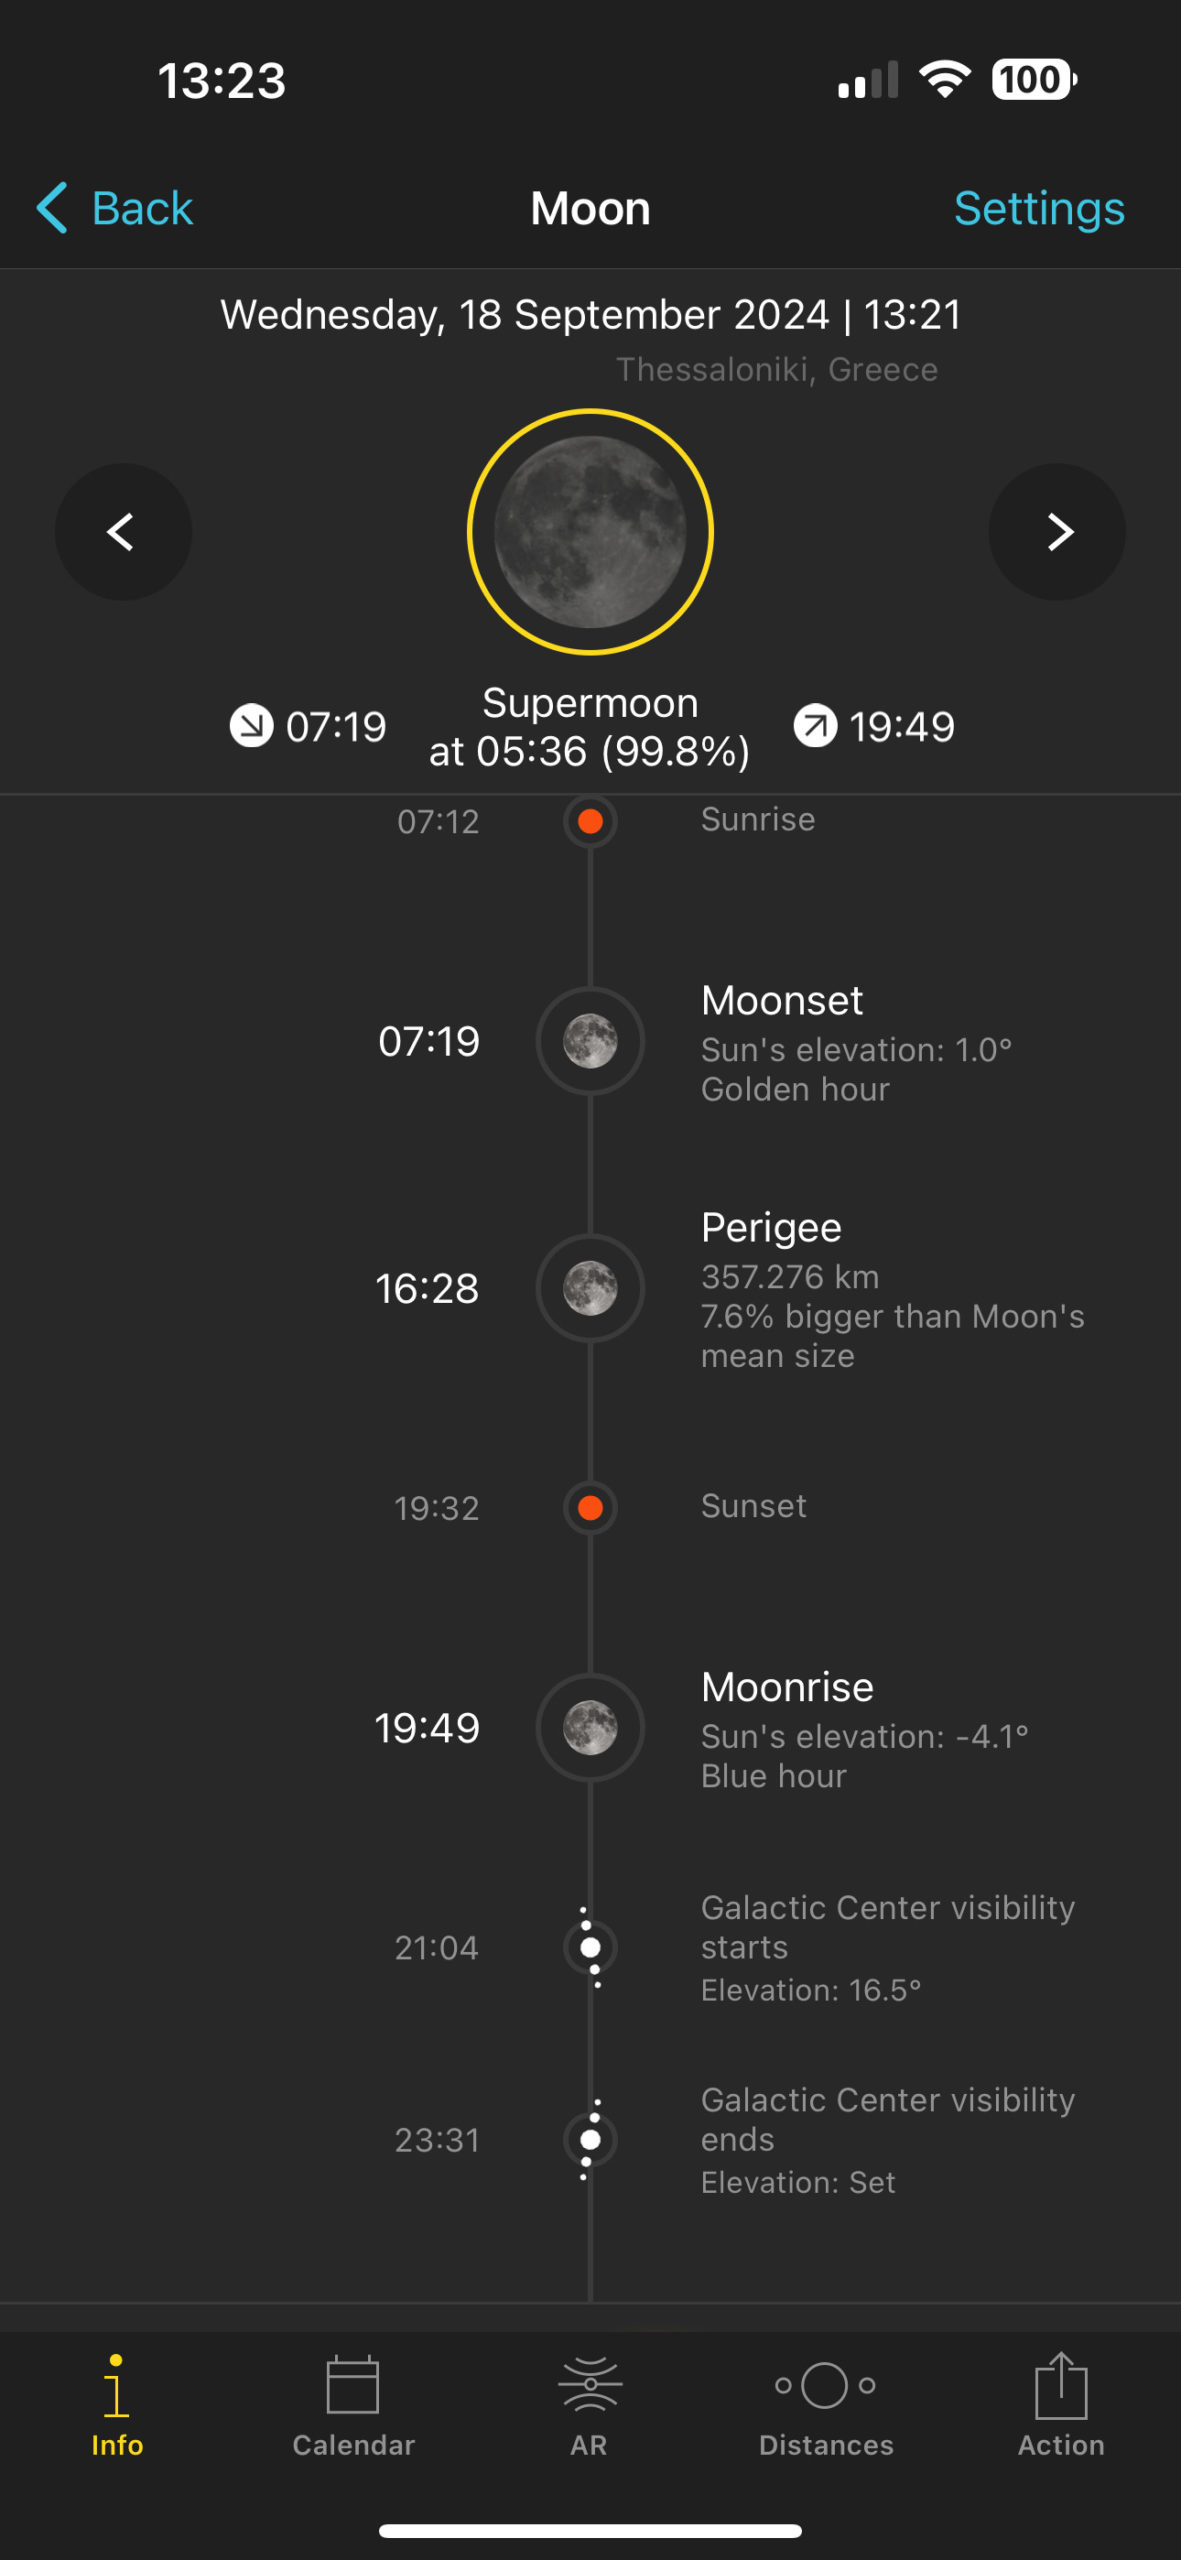
Task: Go to previous day arrow
Action: click(123, 532)
